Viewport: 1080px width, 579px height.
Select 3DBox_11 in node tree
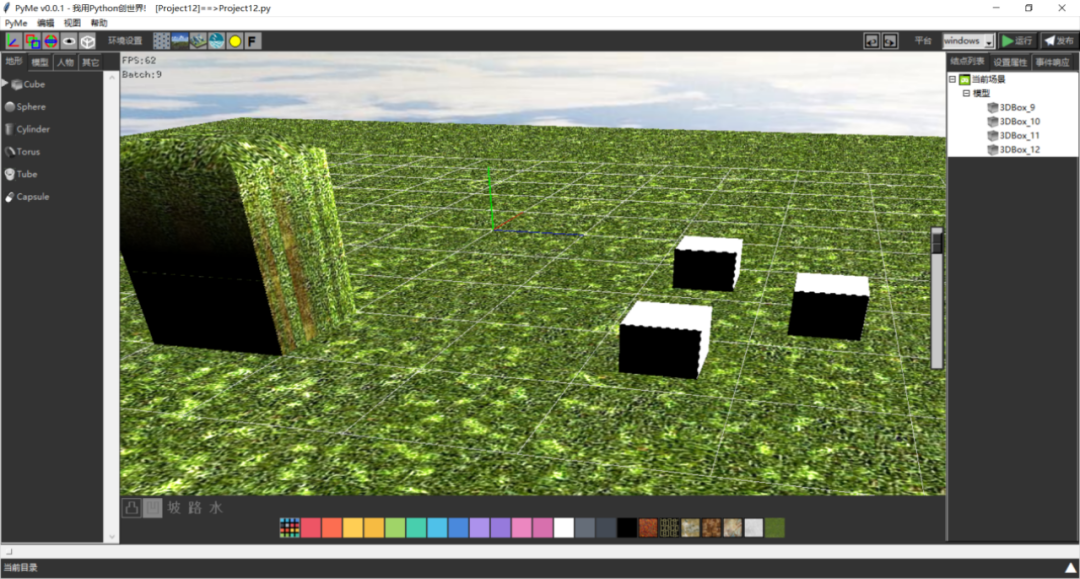(x=1014, y=136)
